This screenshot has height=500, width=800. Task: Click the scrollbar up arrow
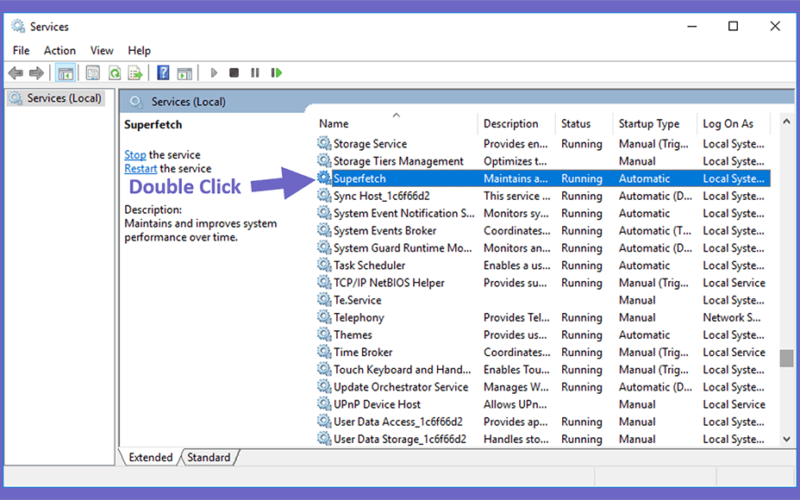786,121
